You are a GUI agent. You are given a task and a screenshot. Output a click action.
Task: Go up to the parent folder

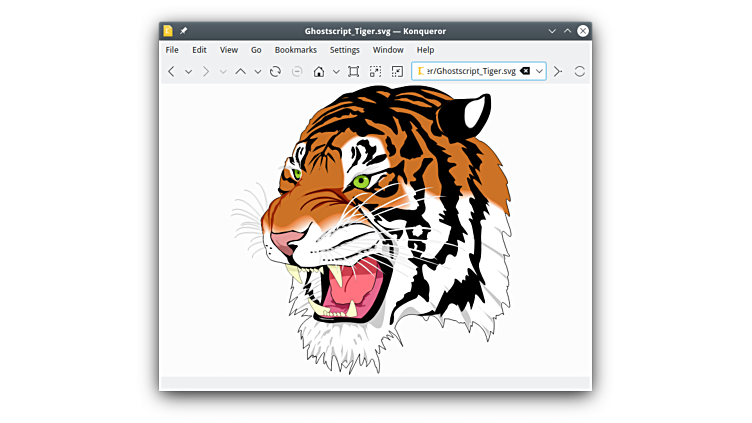(x=240, y=72)
